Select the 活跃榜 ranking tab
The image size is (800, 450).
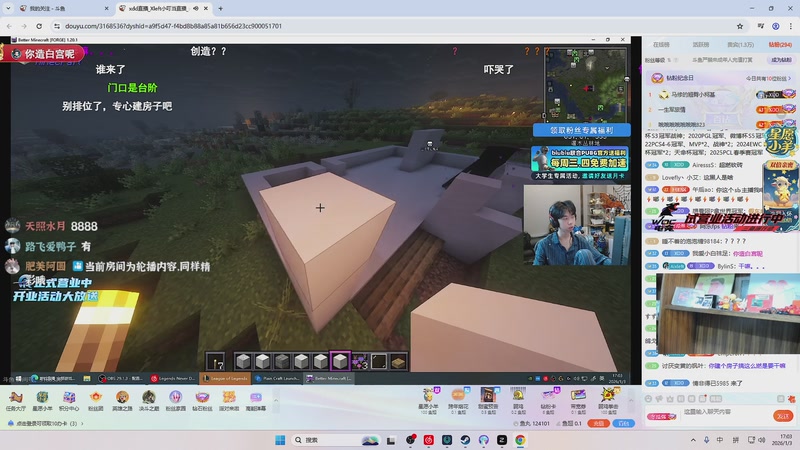pyautogui.click(x=701, y=45)
